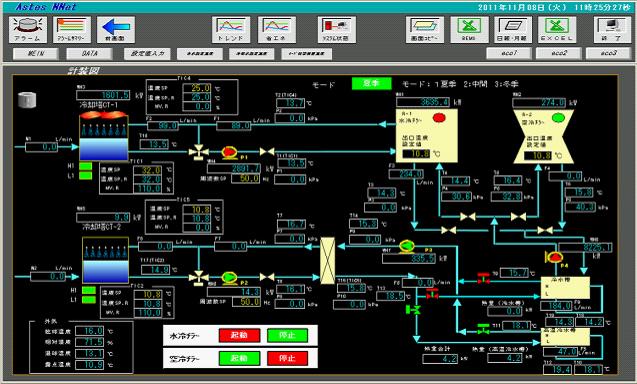Stop the 水冷チラー with the green 停止 button
The image size is (637, 384).
[287, 335]
